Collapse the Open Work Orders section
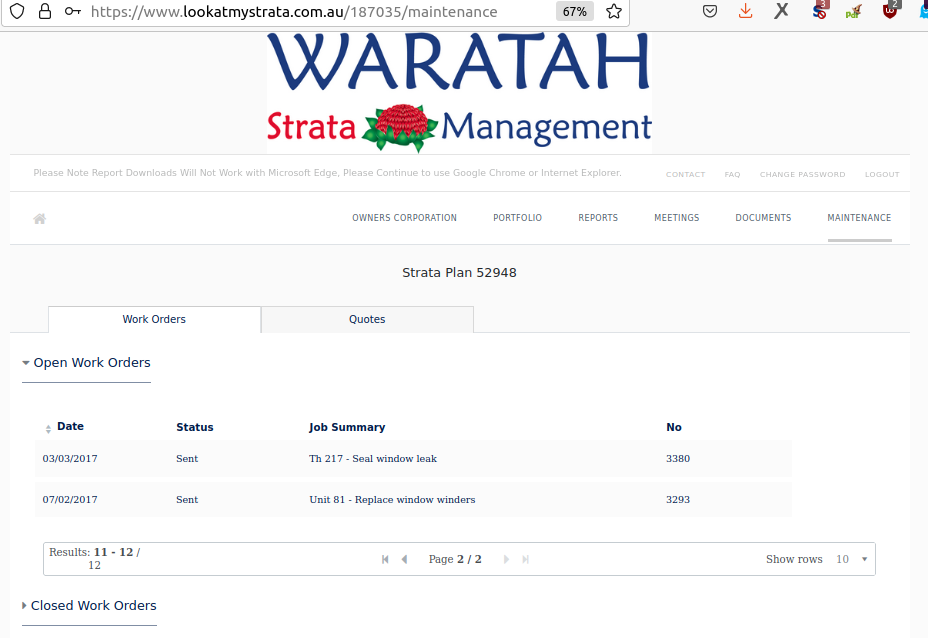Image resolution: width=928 pixels, height=638 pixels. (x=86, y=363)
